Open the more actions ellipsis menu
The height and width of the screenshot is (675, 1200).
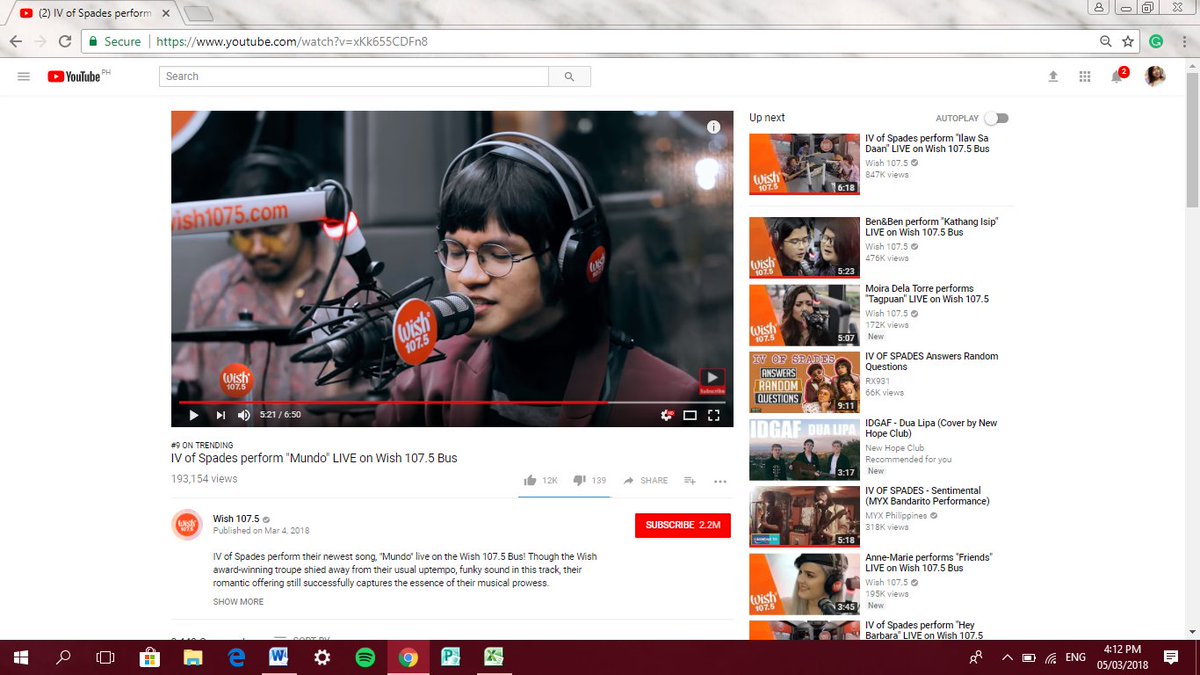[x=720, y=481]
